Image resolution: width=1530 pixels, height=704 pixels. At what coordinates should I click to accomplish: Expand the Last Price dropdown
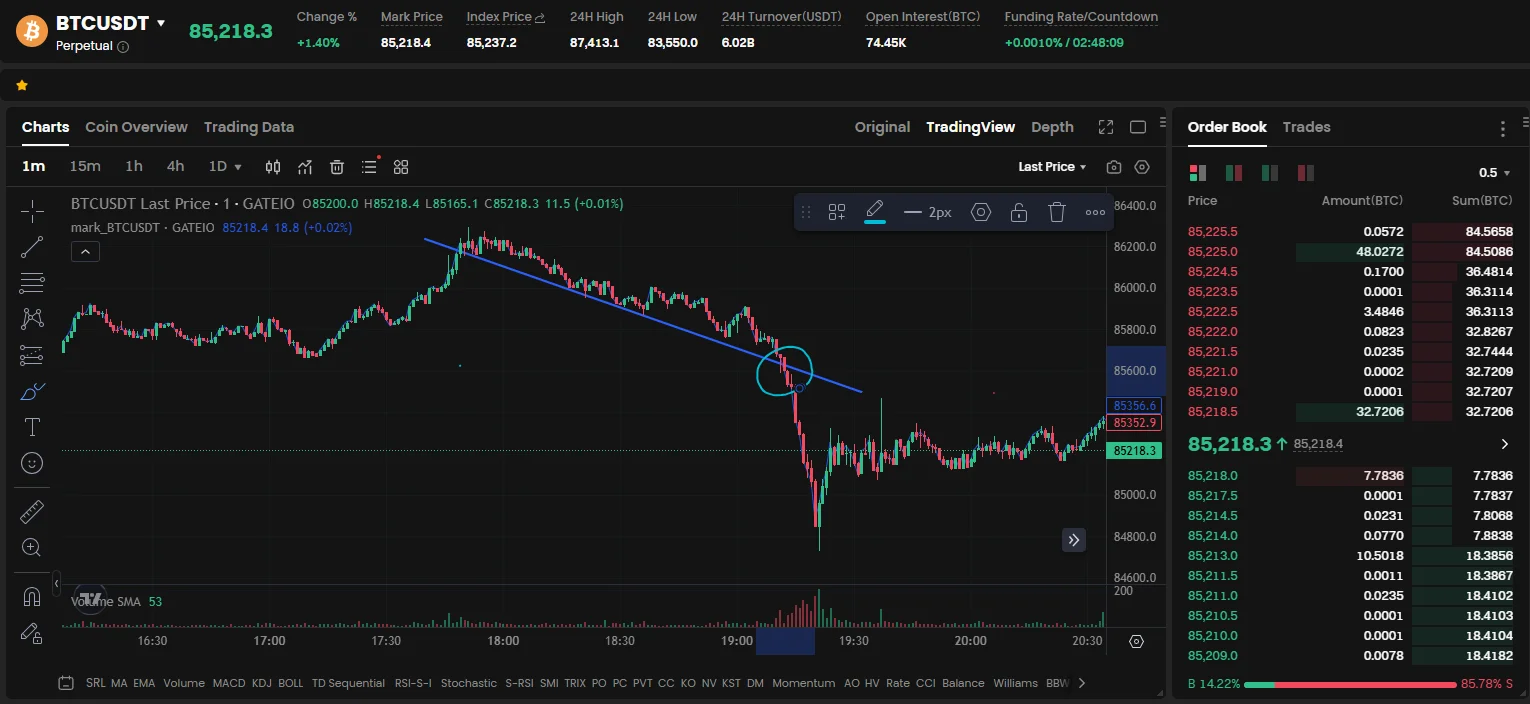pyautogui.click(x=1052, y=167)
